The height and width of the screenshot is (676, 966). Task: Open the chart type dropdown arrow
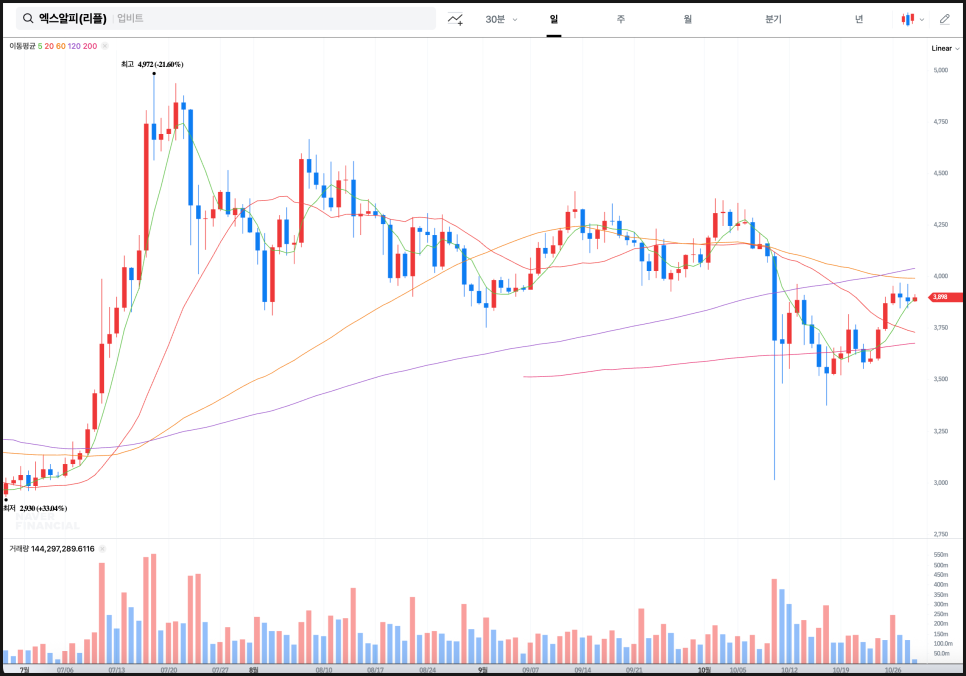(922, 19)
